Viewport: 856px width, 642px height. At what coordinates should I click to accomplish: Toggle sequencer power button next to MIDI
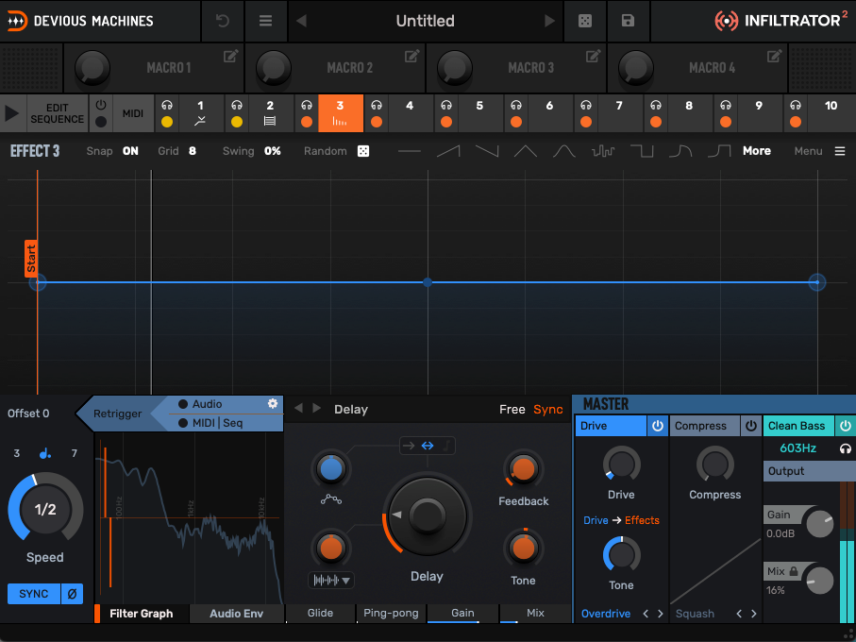tap(101, 105)
